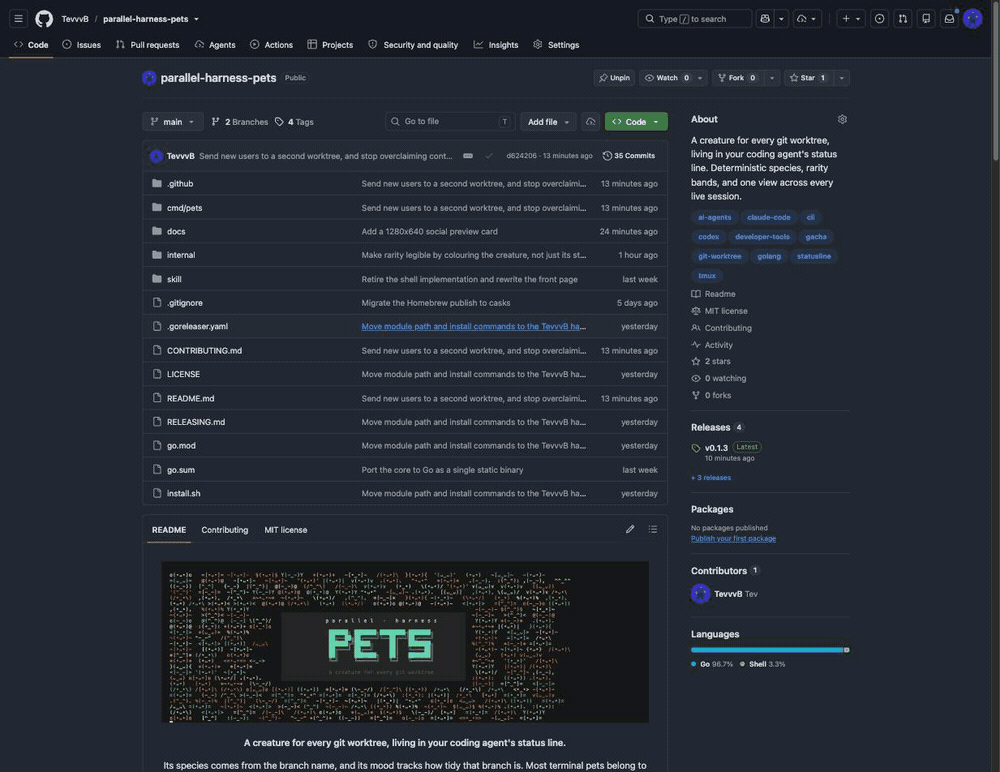
Task: View 2 Branches link
Action: coord(240,121)
